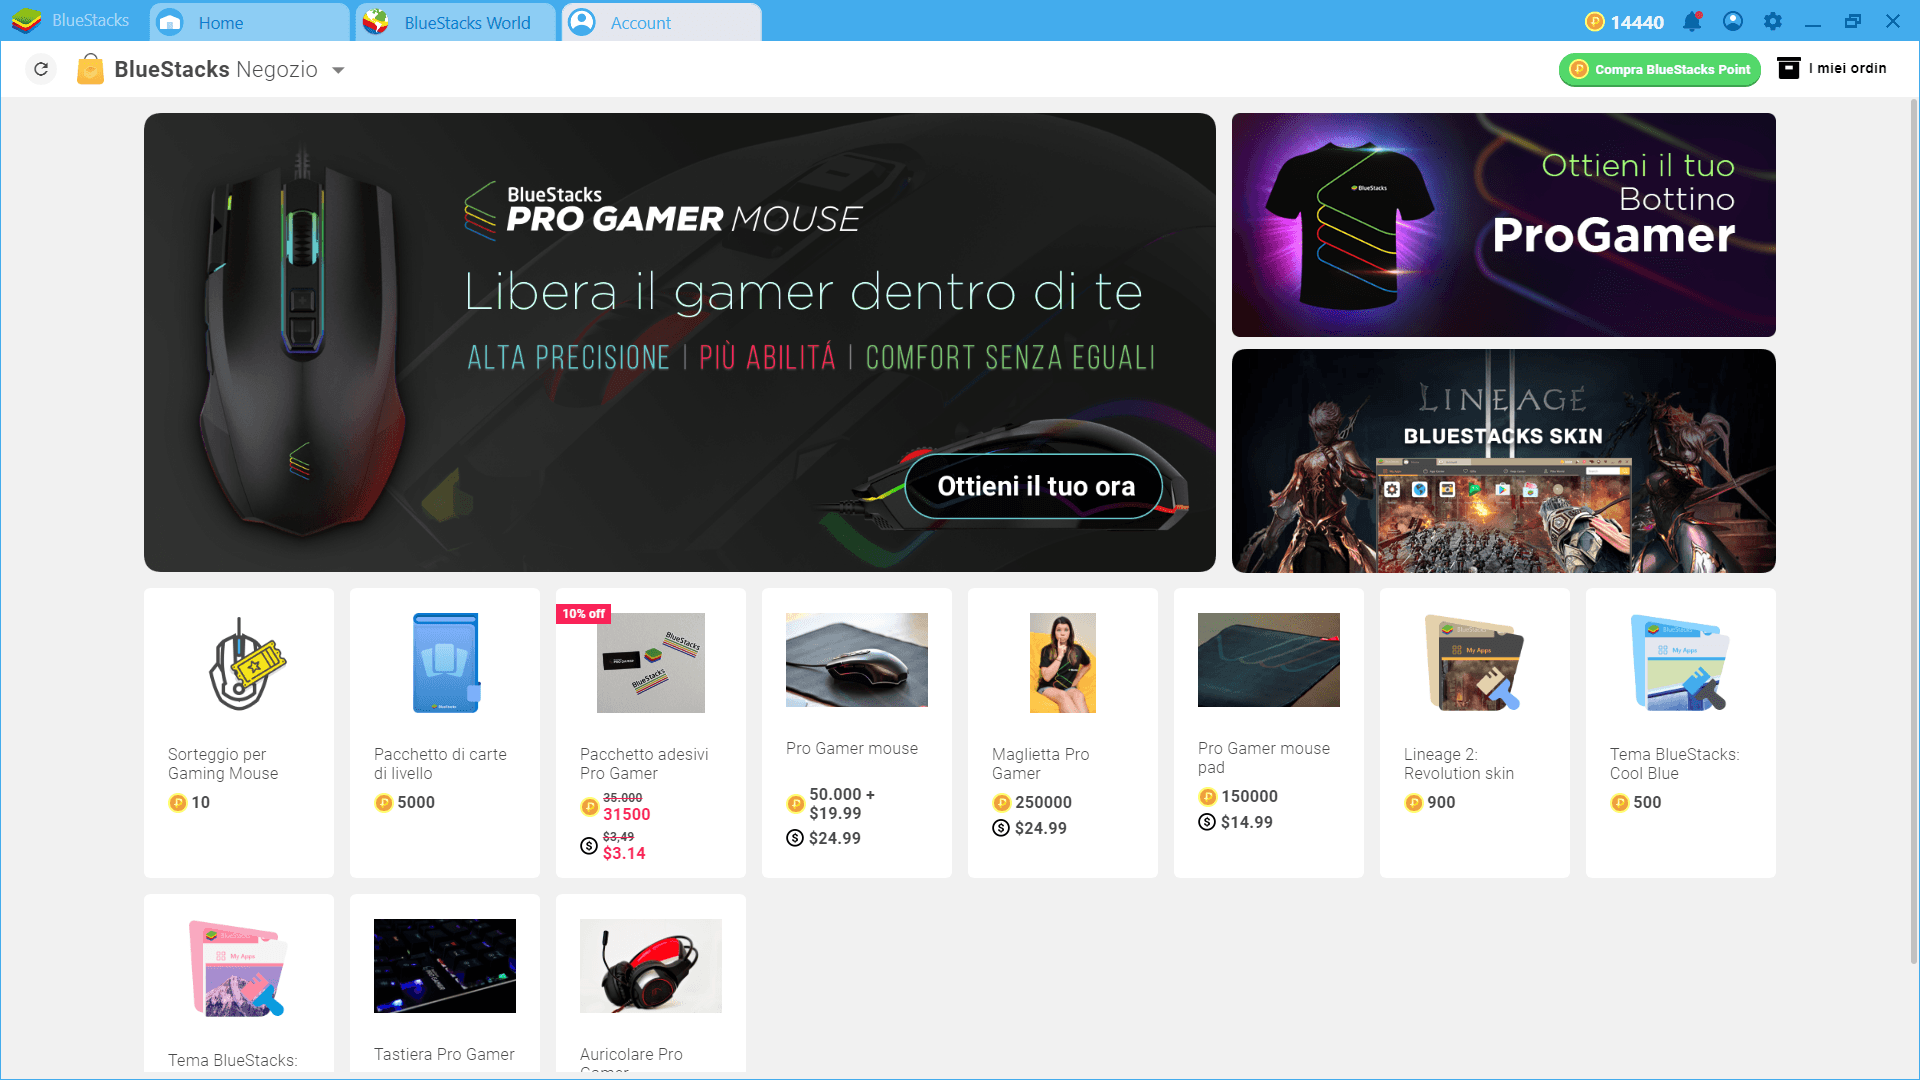Toggle the ProGamer t-shirt banner
Screen dimensions: 1920x1080
[1503, 224]
